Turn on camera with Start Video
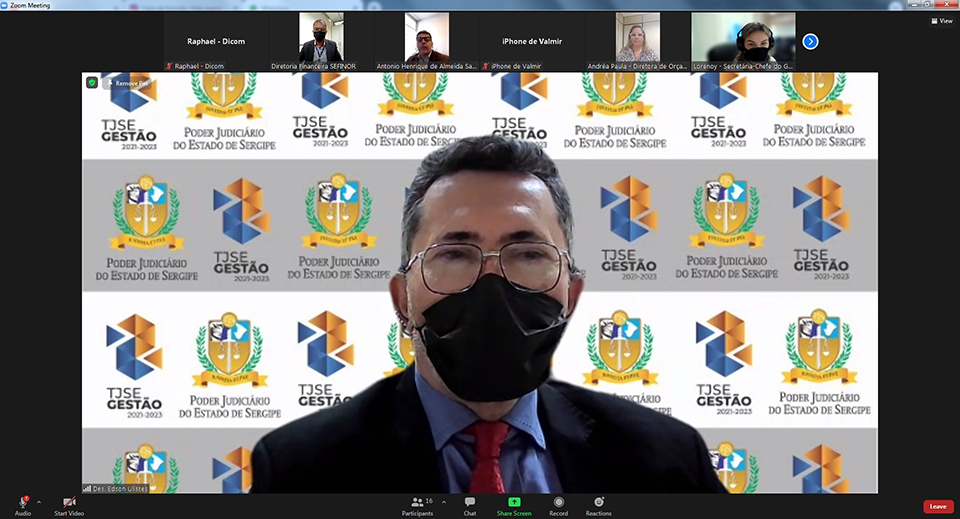This screenshot has width=960, height=519. pos(69,502)
